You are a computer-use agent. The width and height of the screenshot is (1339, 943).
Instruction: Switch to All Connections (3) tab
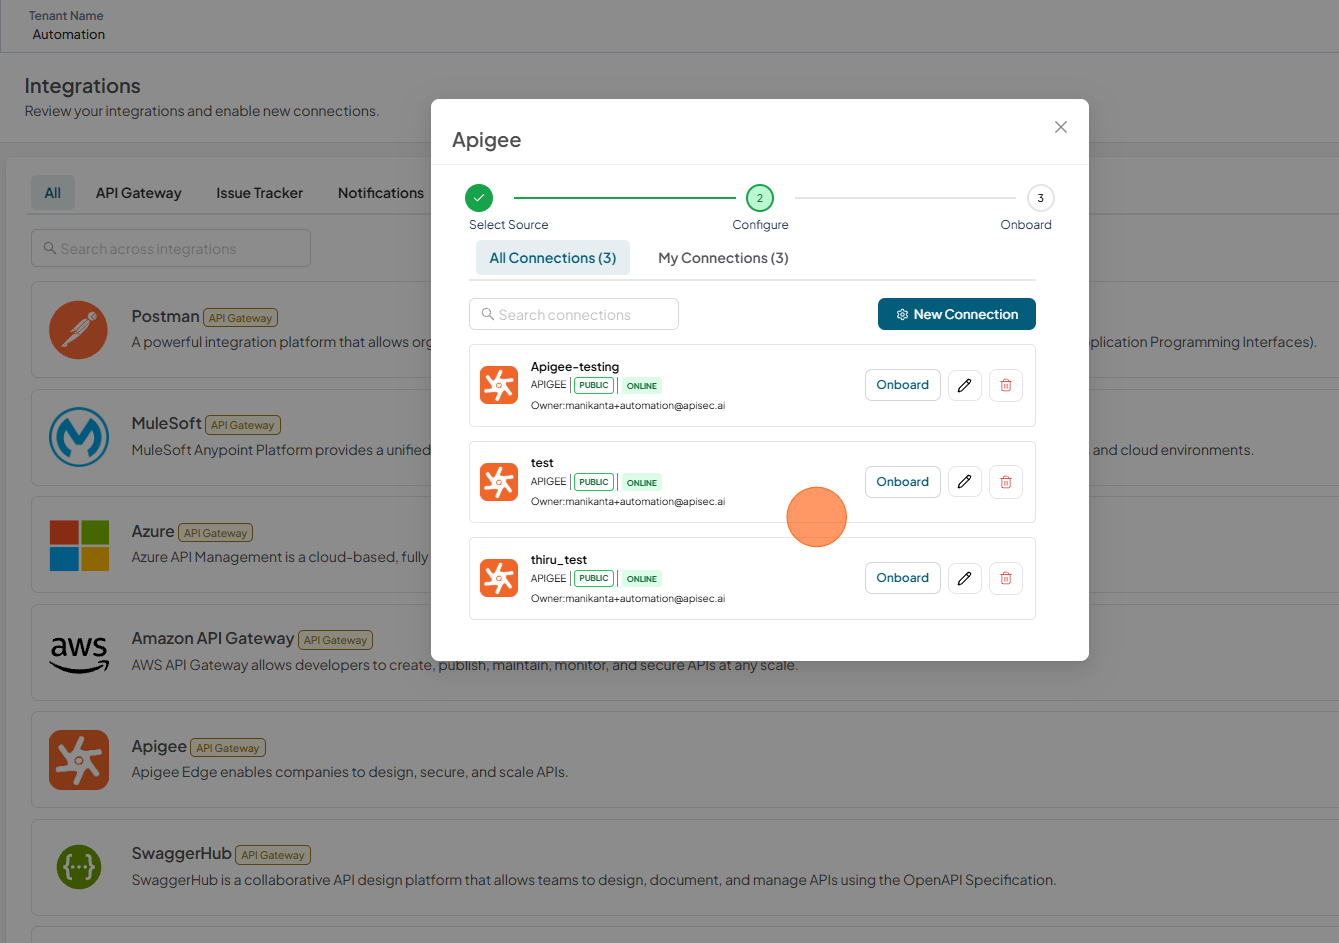[x=553, y=258]
